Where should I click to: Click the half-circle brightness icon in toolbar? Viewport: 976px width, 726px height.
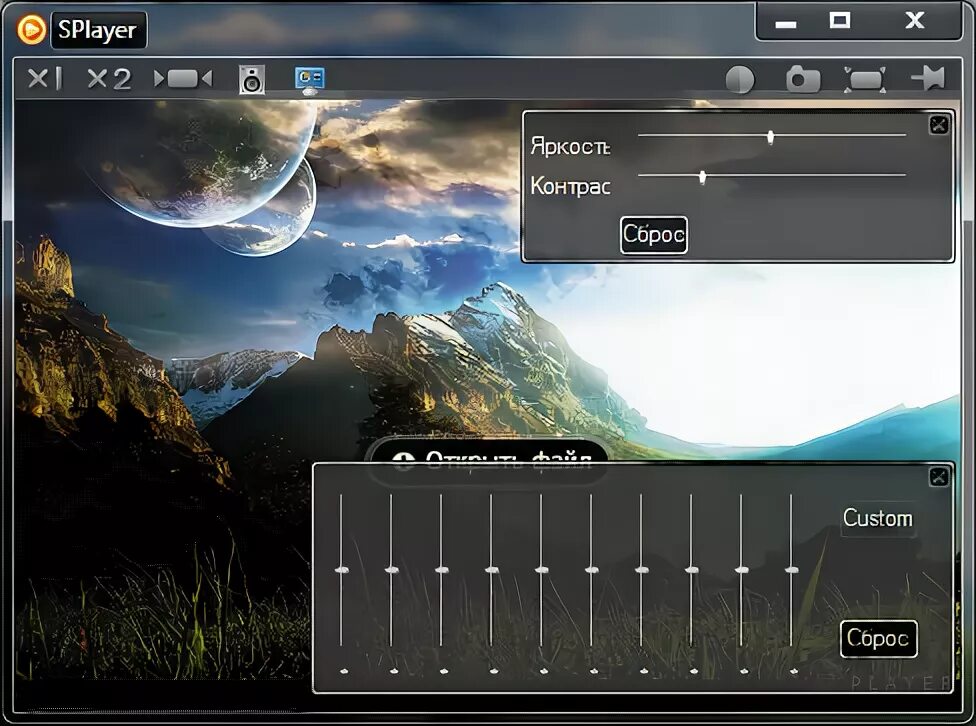740,80
